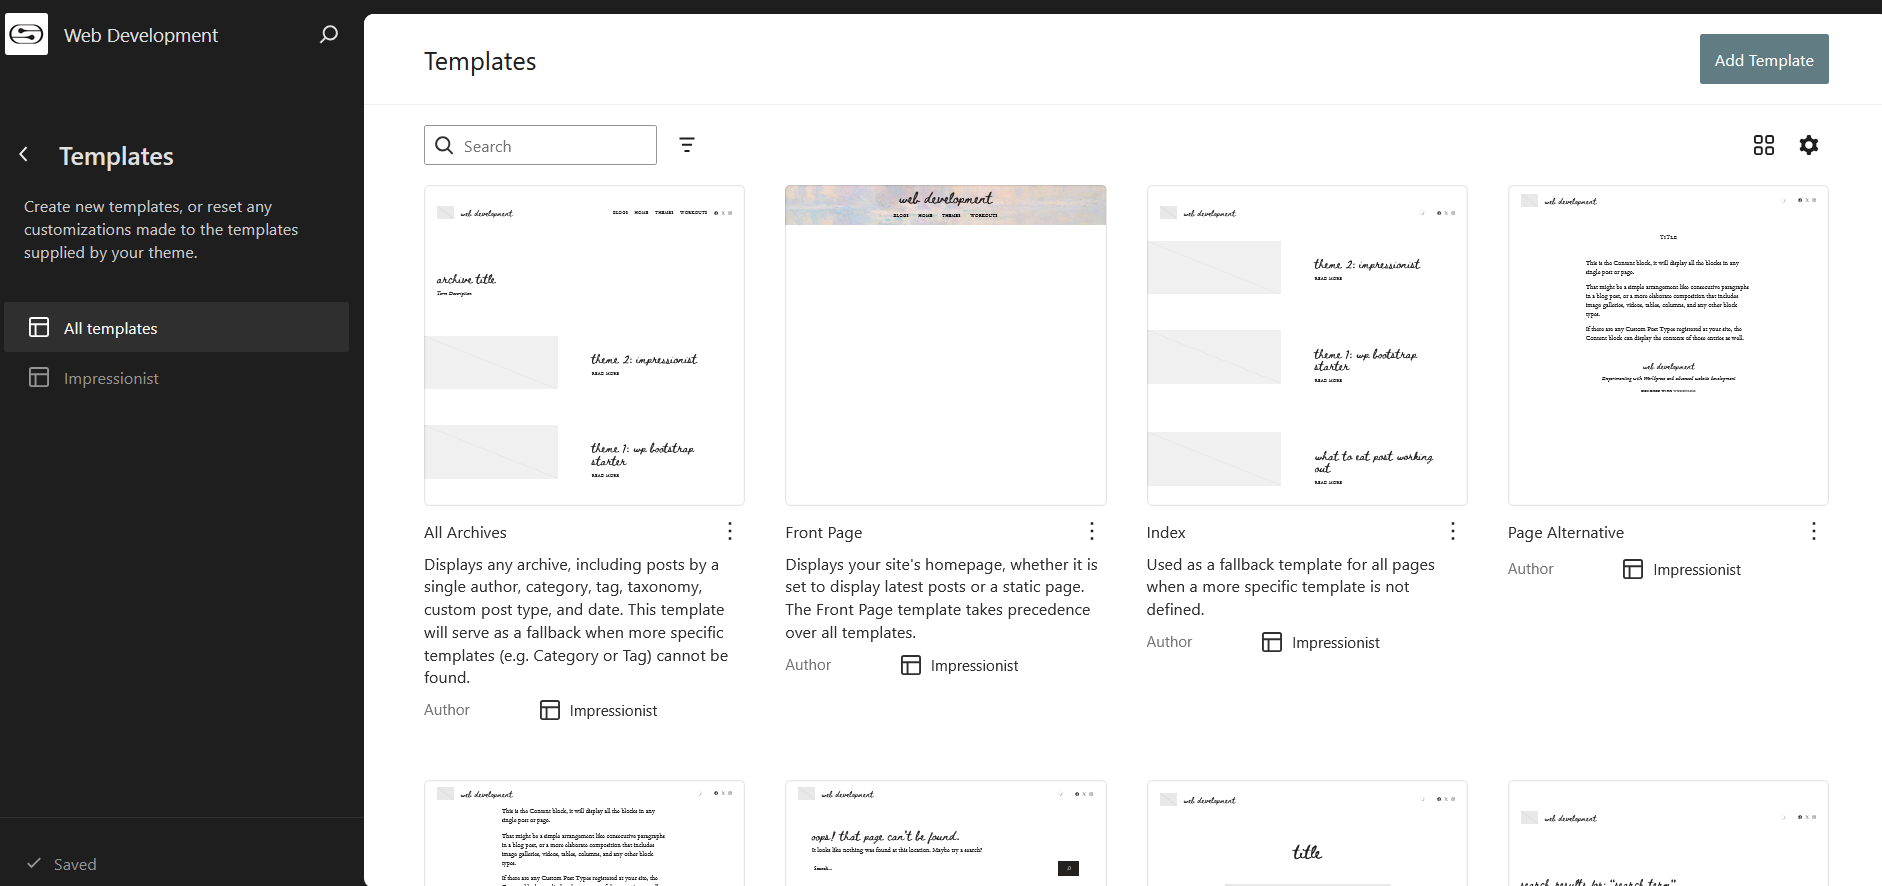Select All templates in sidebar
Viewport: 1882px width, 886px height.
click(x=177, y=328)
